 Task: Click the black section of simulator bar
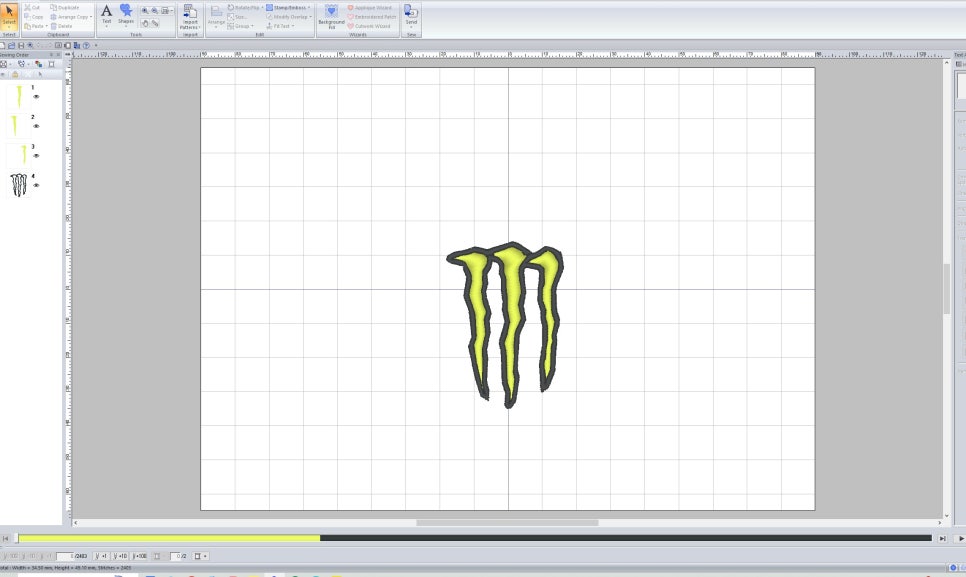point(626,538)
